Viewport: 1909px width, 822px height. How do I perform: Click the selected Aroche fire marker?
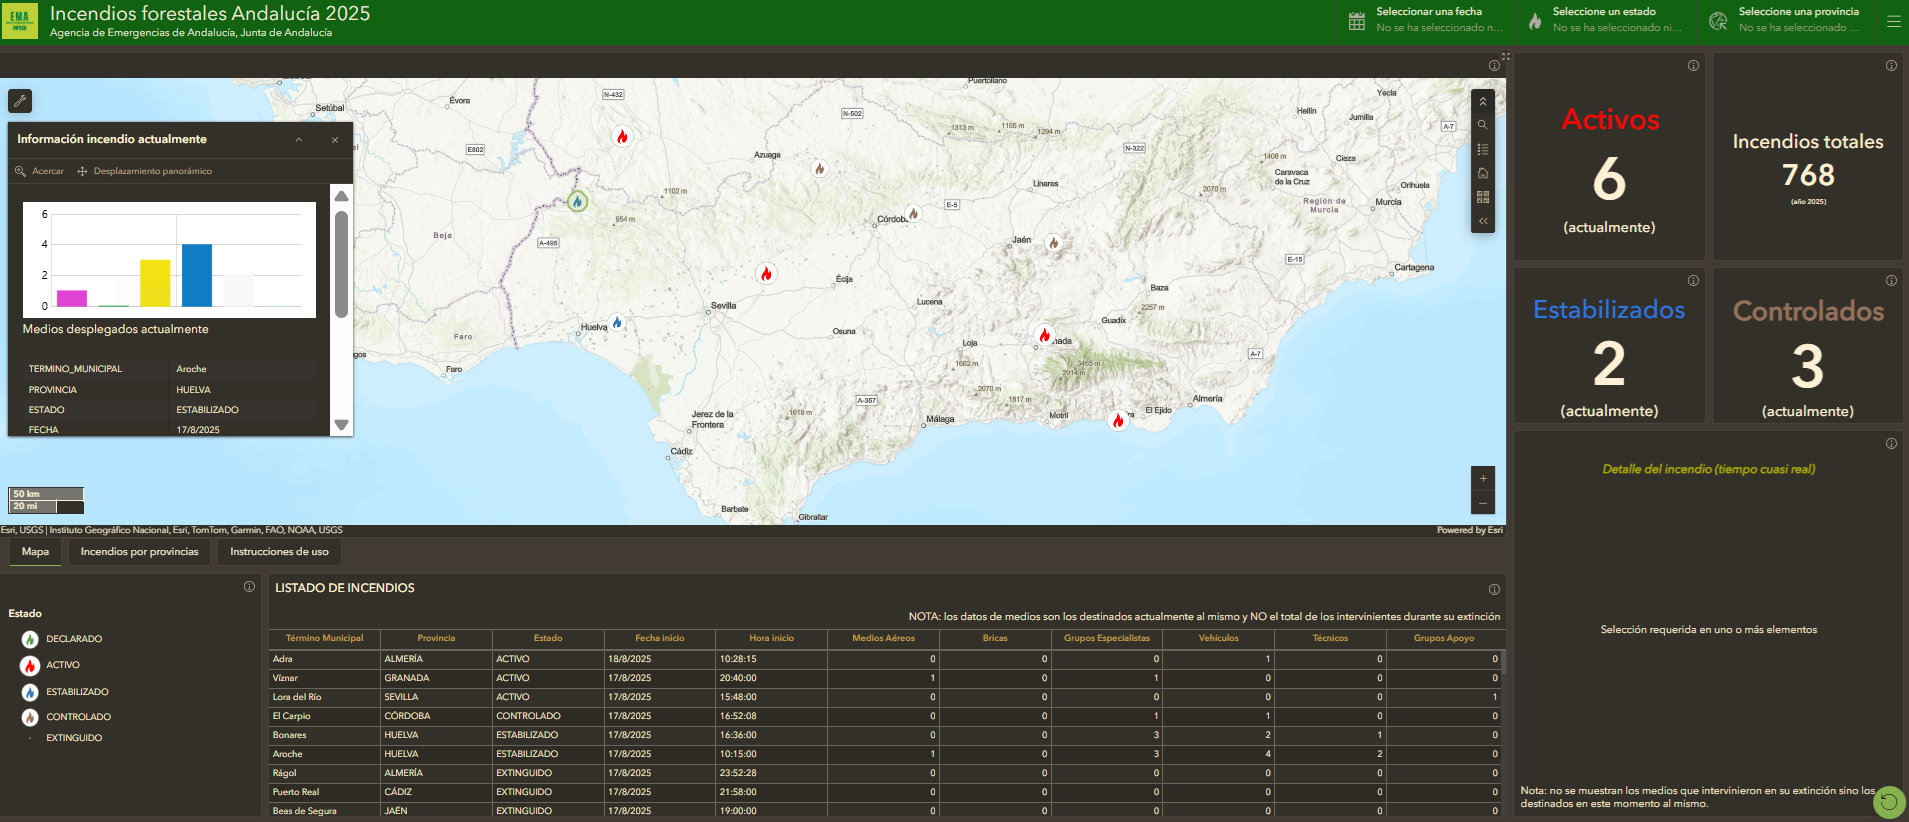577,201
